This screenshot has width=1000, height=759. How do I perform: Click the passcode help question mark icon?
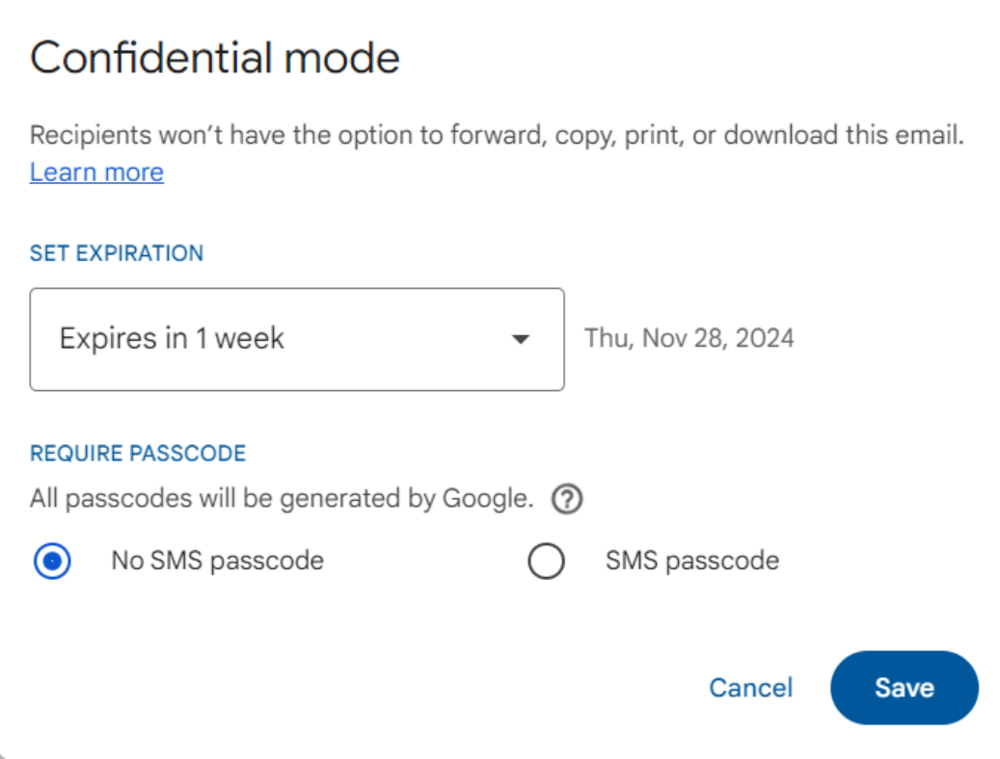pos(566,498)
